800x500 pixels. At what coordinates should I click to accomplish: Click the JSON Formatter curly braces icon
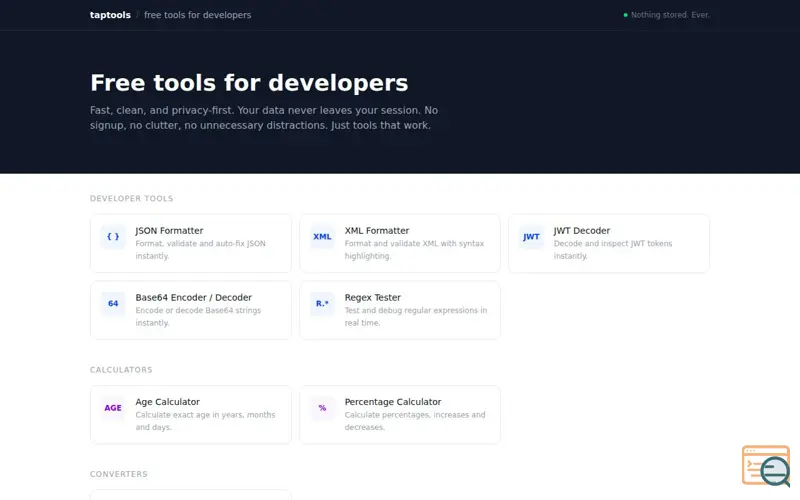coord(113,237)
